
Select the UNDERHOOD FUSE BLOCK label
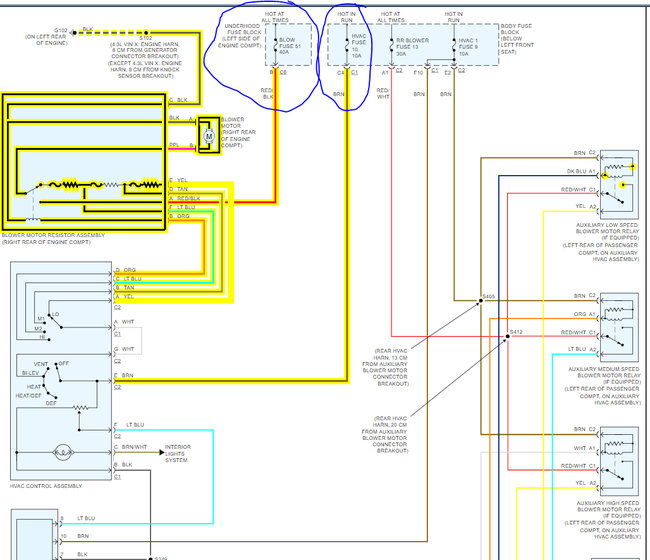tap(241, 36)
